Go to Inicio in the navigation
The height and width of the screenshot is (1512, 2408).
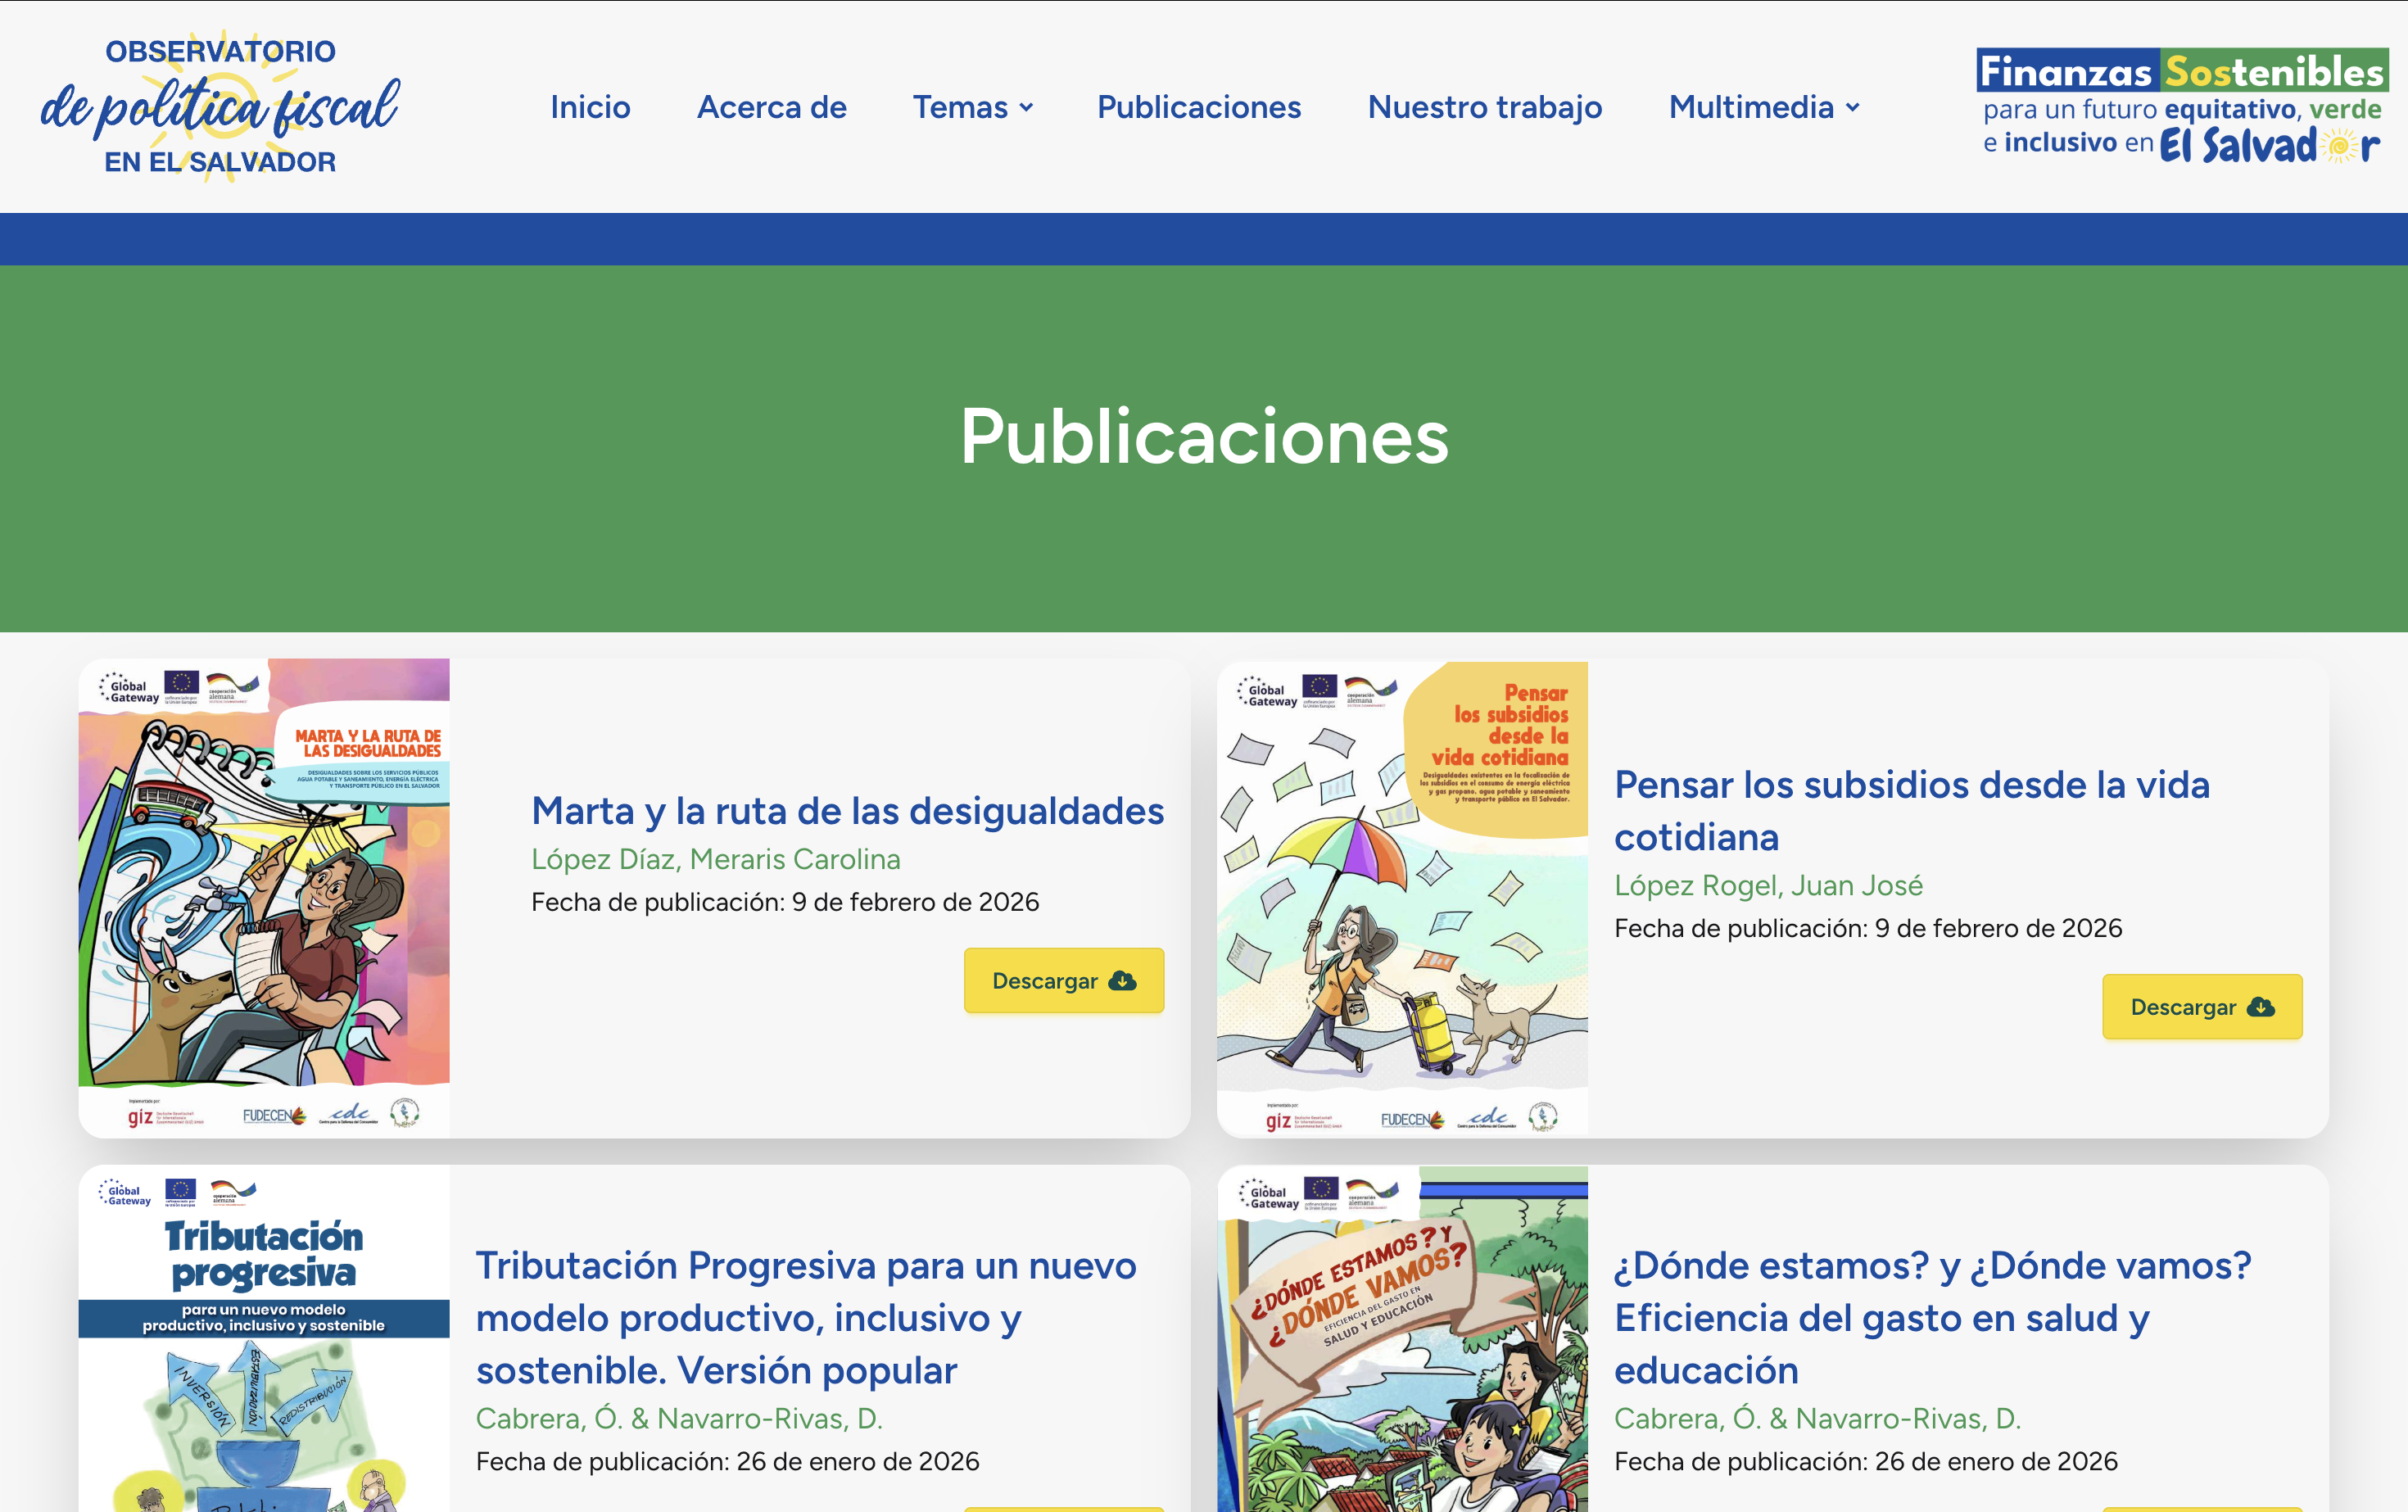click(x=590, y=107)
